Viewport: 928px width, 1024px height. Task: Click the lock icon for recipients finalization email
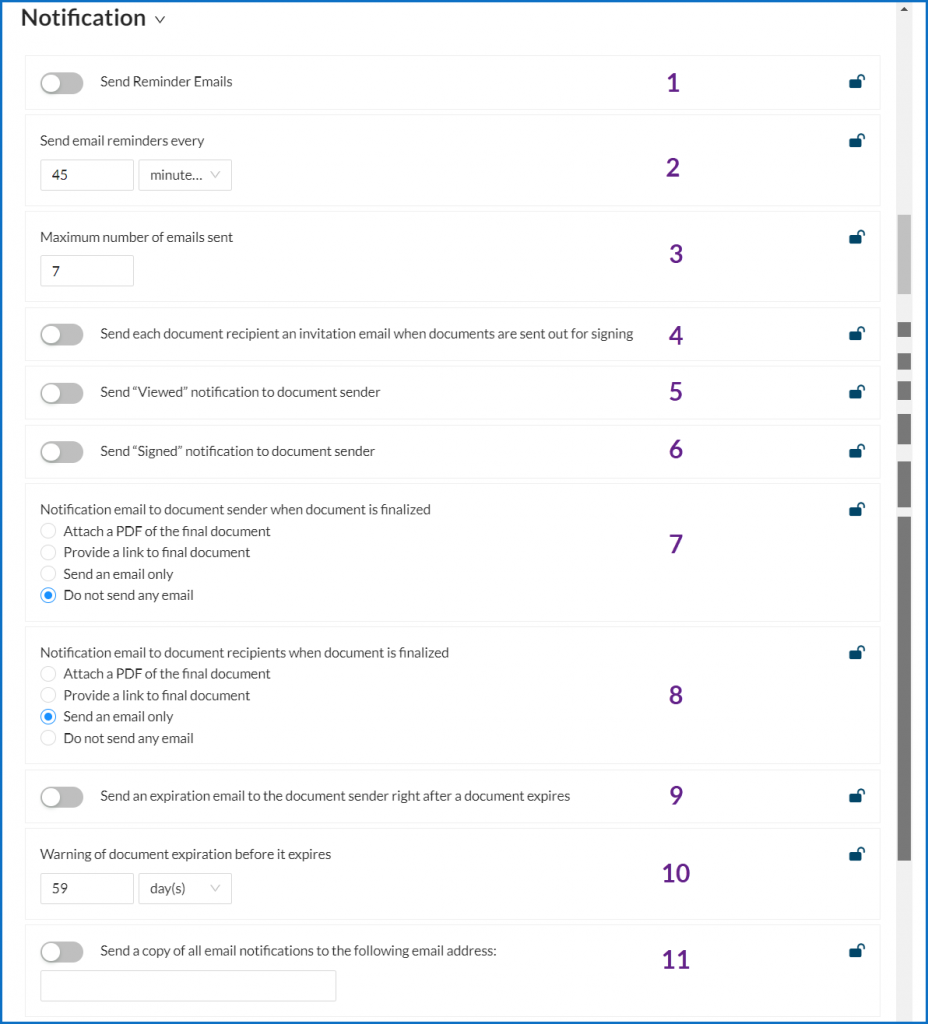tap(856, 652)
